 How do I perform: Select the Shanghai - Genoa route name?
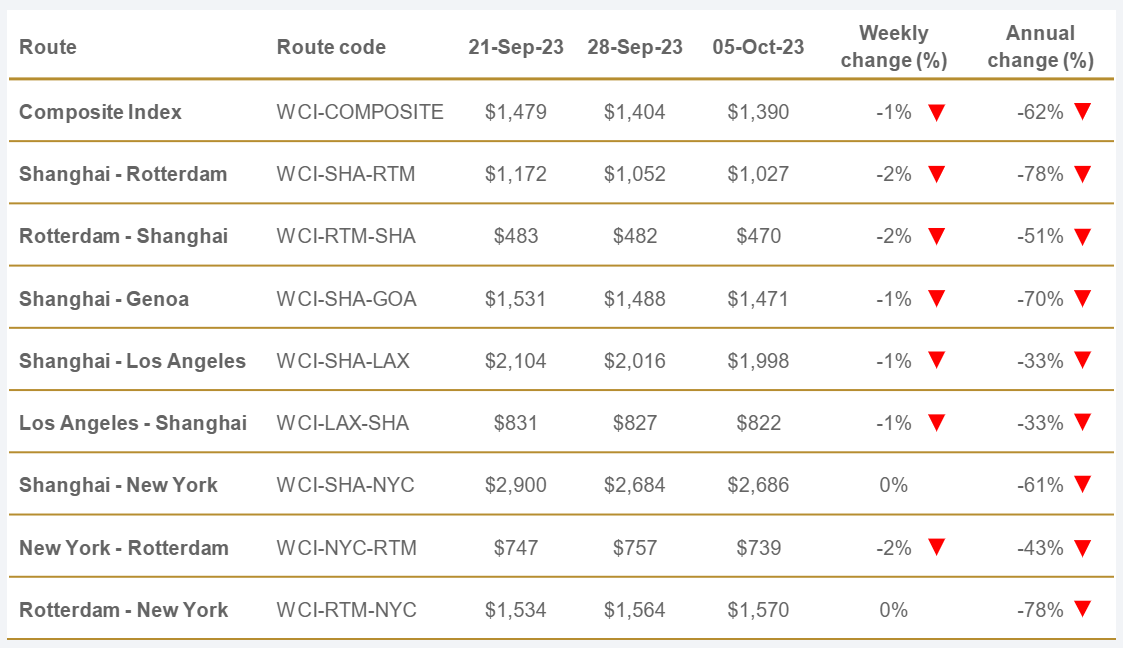tap(104, 298)
